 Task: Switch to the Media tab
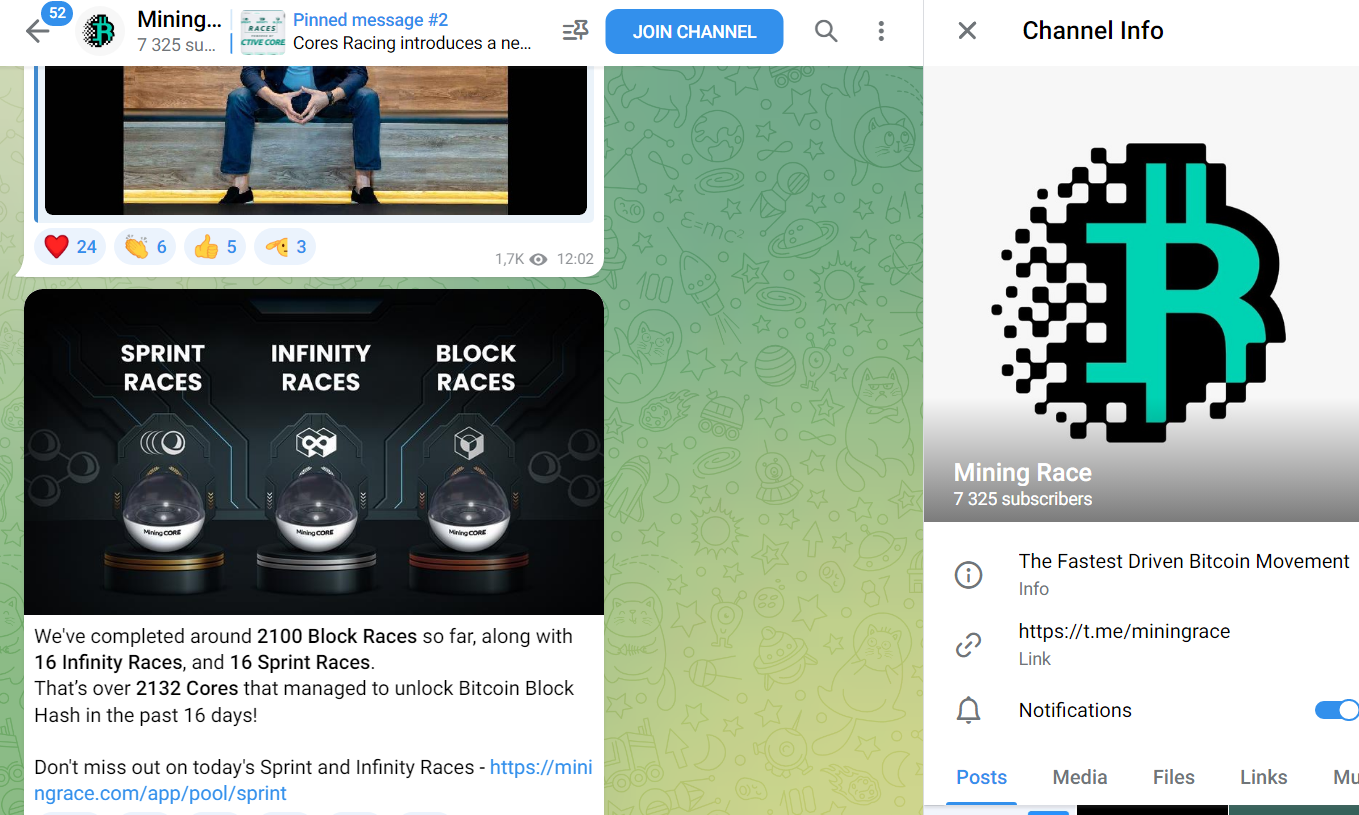point(1080,777)
